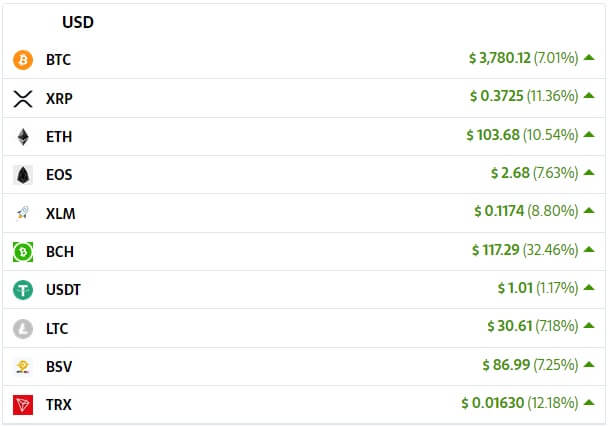Click the green Bitcoin Cash icon

click(x=23, y=252)
